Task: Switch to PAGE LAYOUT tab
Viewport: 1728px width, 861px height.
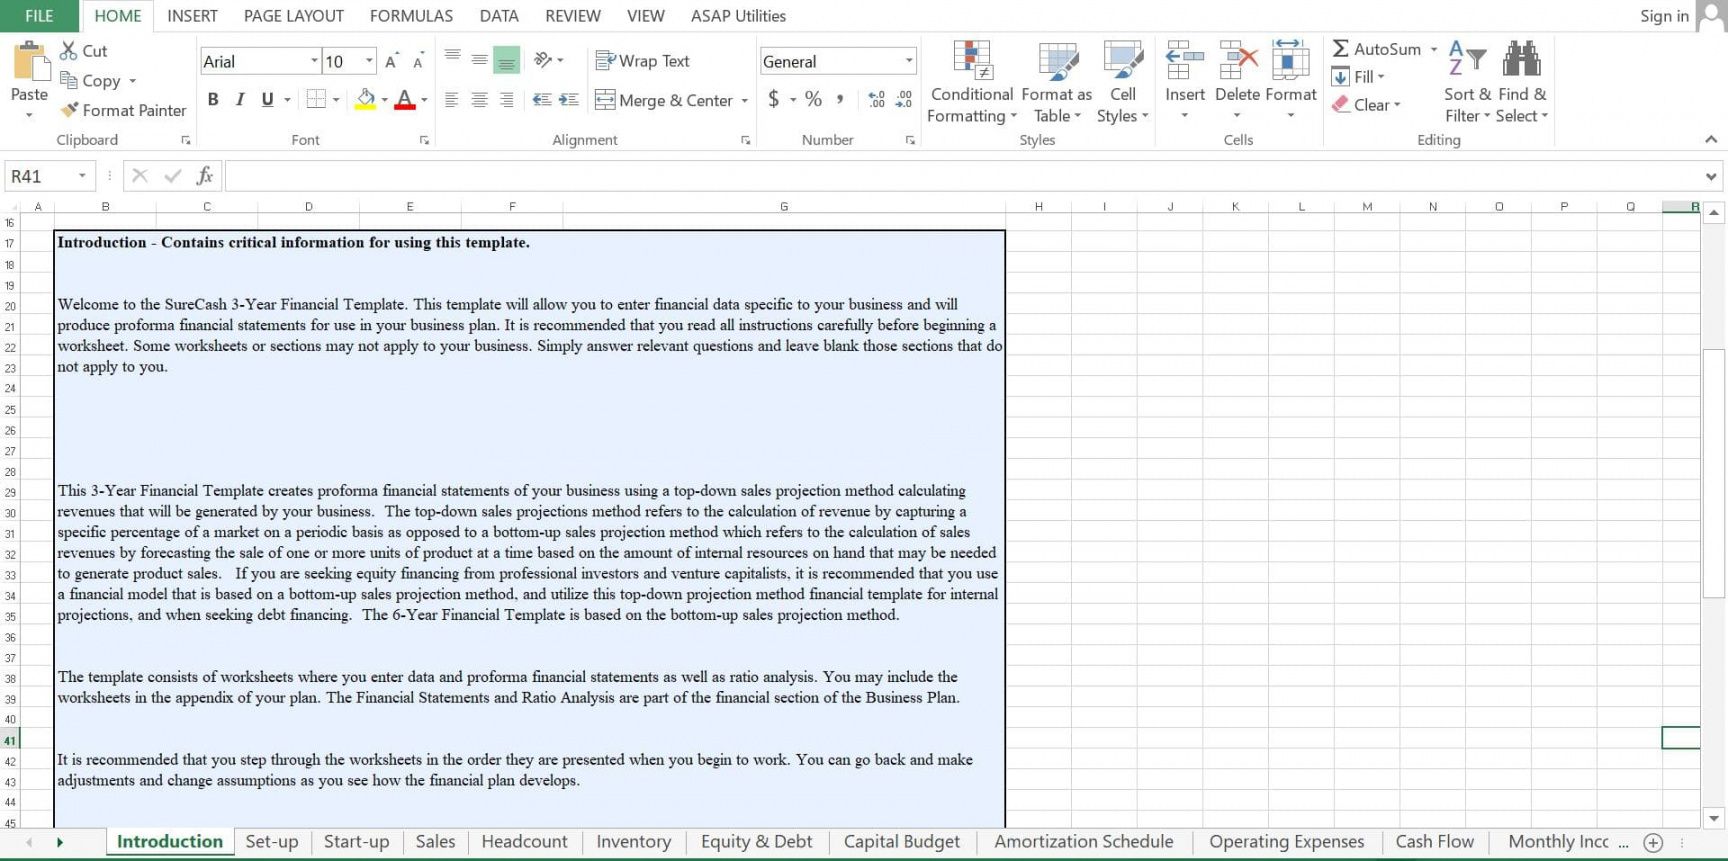Action: point(294,16)
